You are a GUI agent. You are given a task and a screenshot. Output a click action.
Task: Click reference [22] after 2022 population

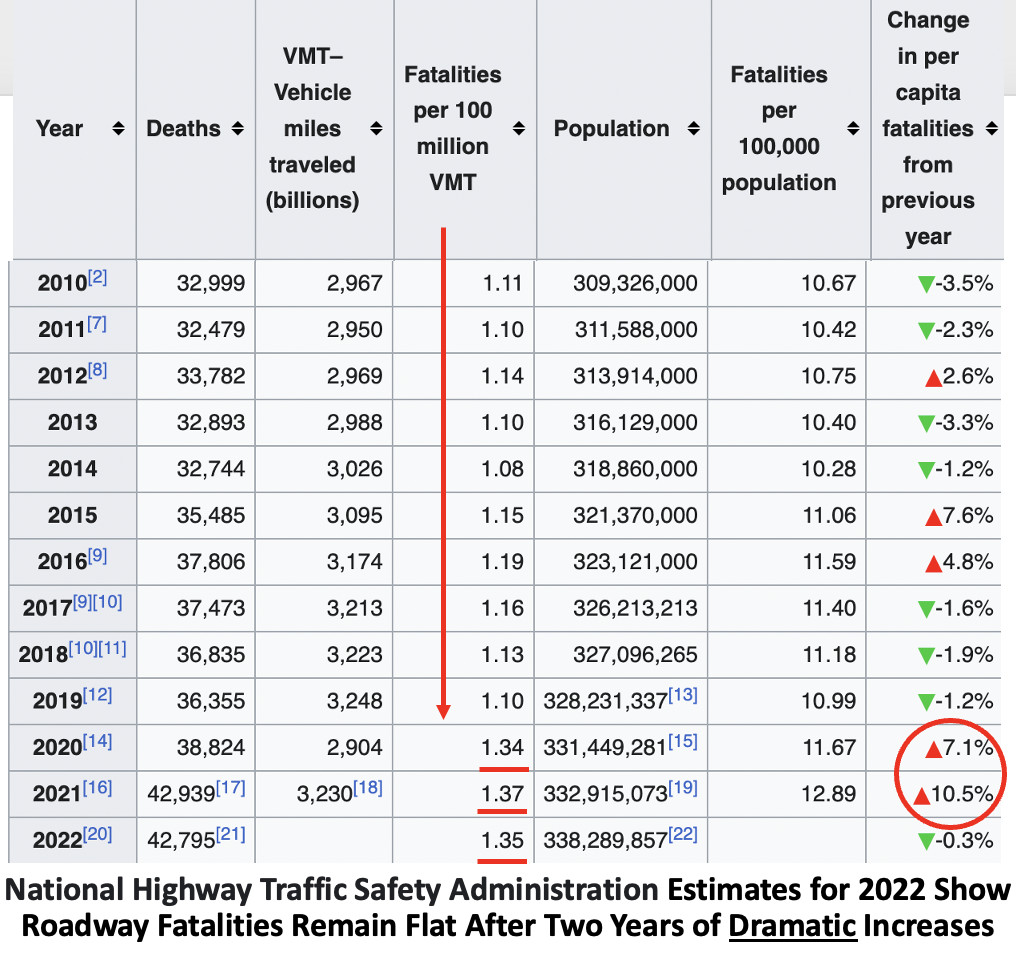(683, 835)
